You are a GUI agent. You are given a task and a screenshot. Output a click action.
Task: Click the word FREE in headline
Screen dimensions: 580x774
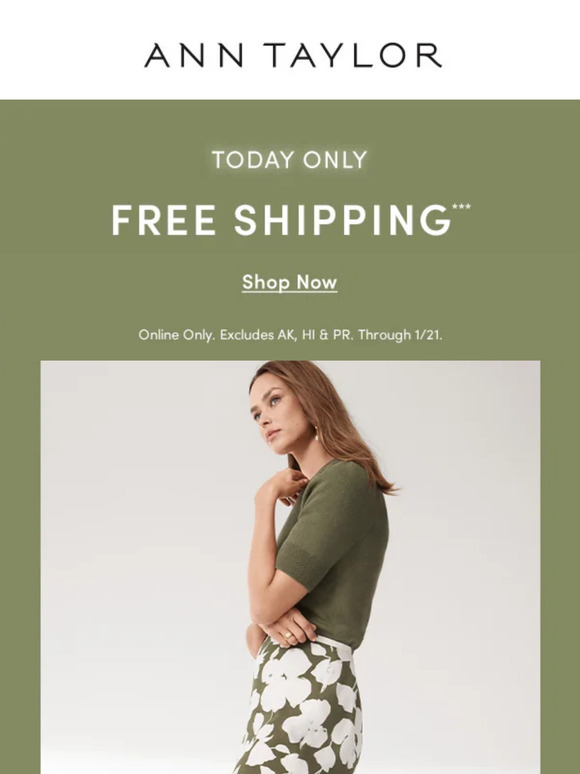pyautogui.click(x=163, y=220)
